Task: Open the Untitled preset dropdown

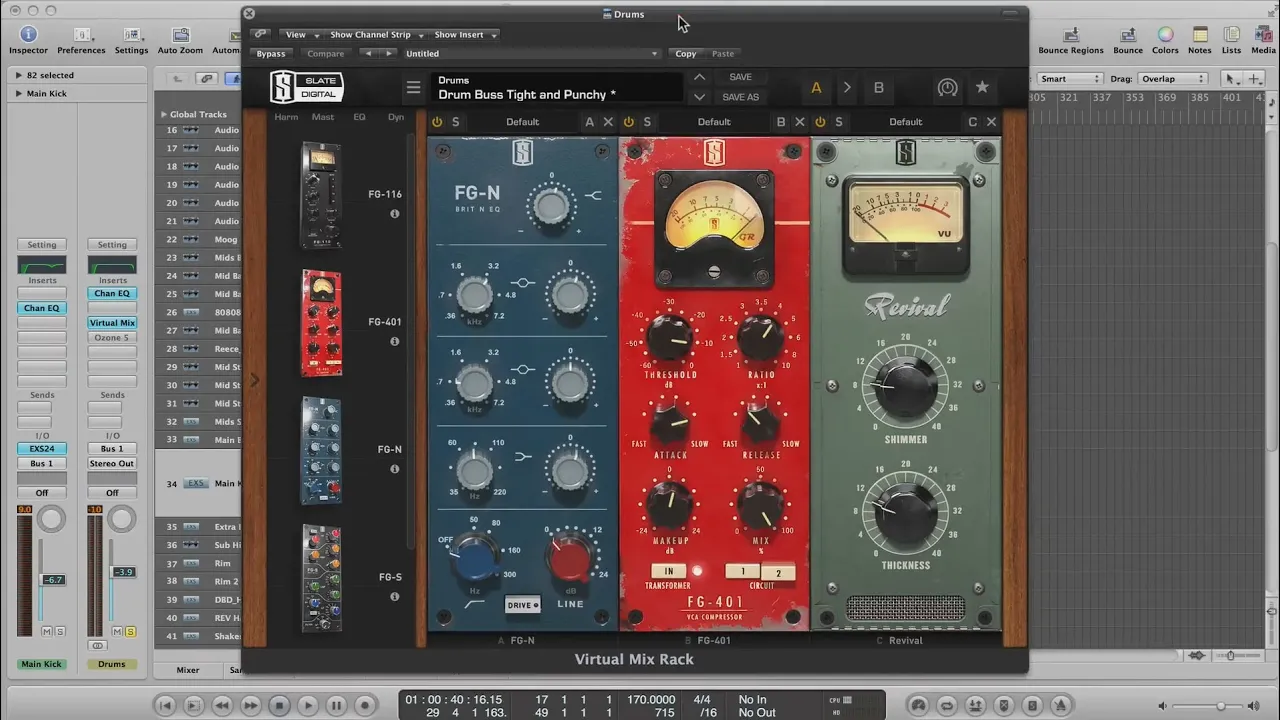Action: pos(530,54)
